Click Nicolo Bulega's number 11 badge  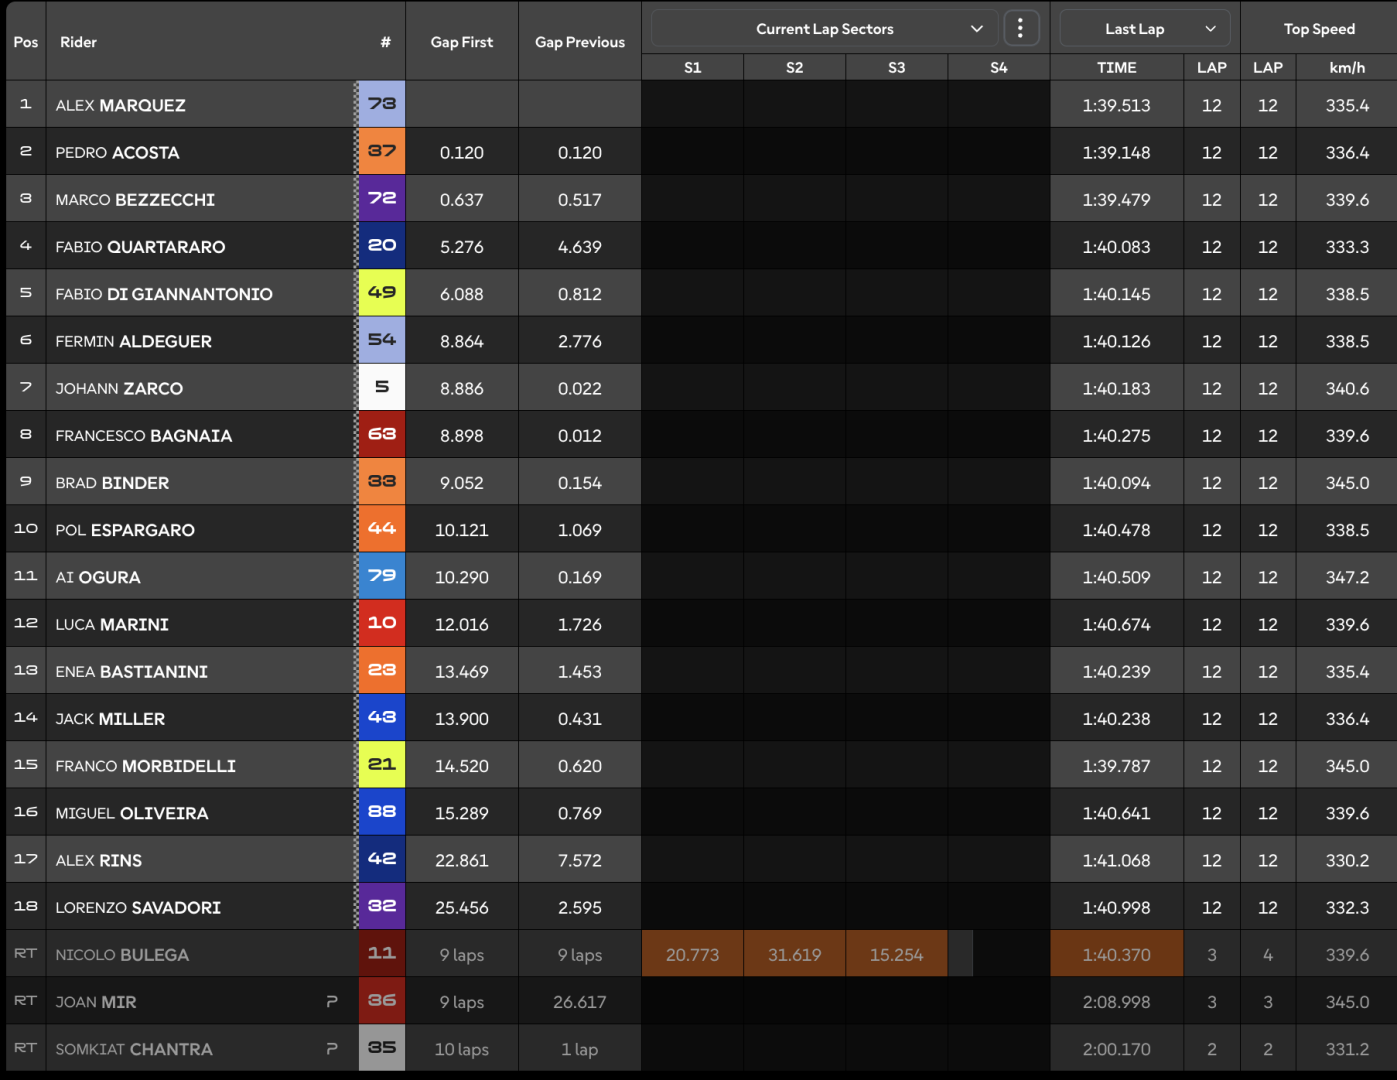[382, 954]
